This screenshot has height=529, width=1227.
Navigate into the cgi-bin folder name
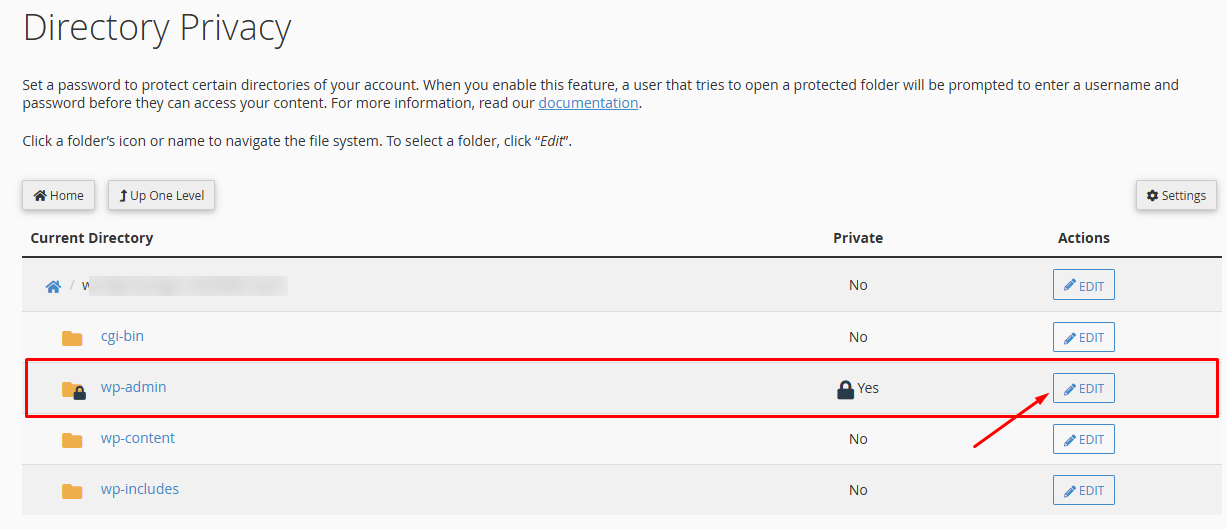point(122,336)
